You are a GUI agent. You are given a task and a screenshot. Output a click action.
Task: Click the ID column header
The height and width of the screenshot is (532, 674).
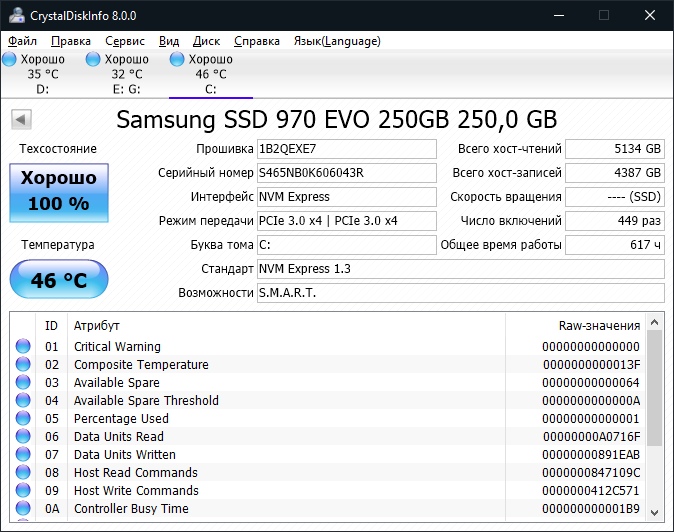point(51,326)
